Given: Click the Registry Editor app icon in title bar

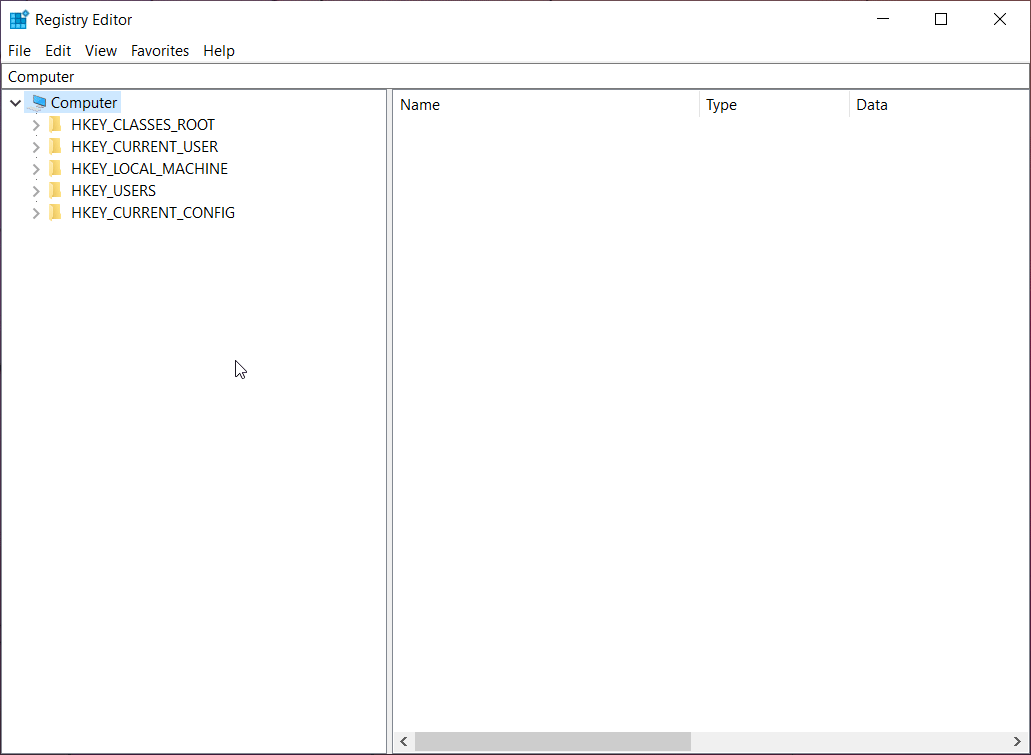Looking at the screenshot, I should point(19,20).
